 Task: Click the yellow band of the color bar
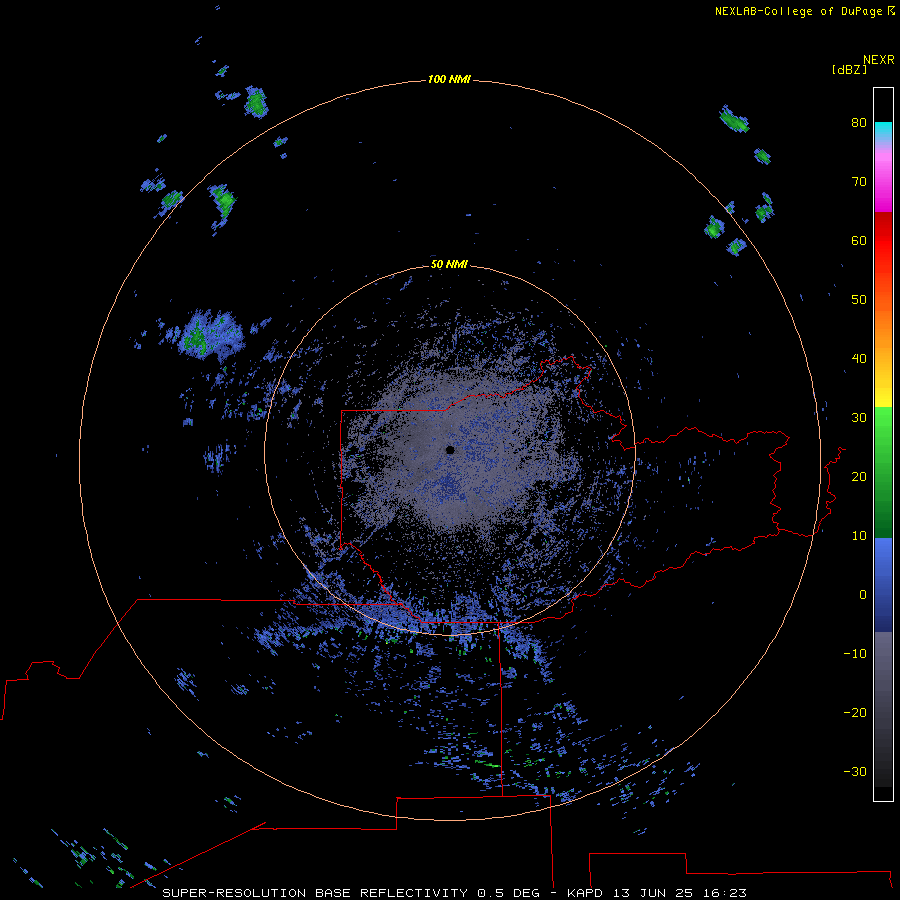[x=883, y=397]
